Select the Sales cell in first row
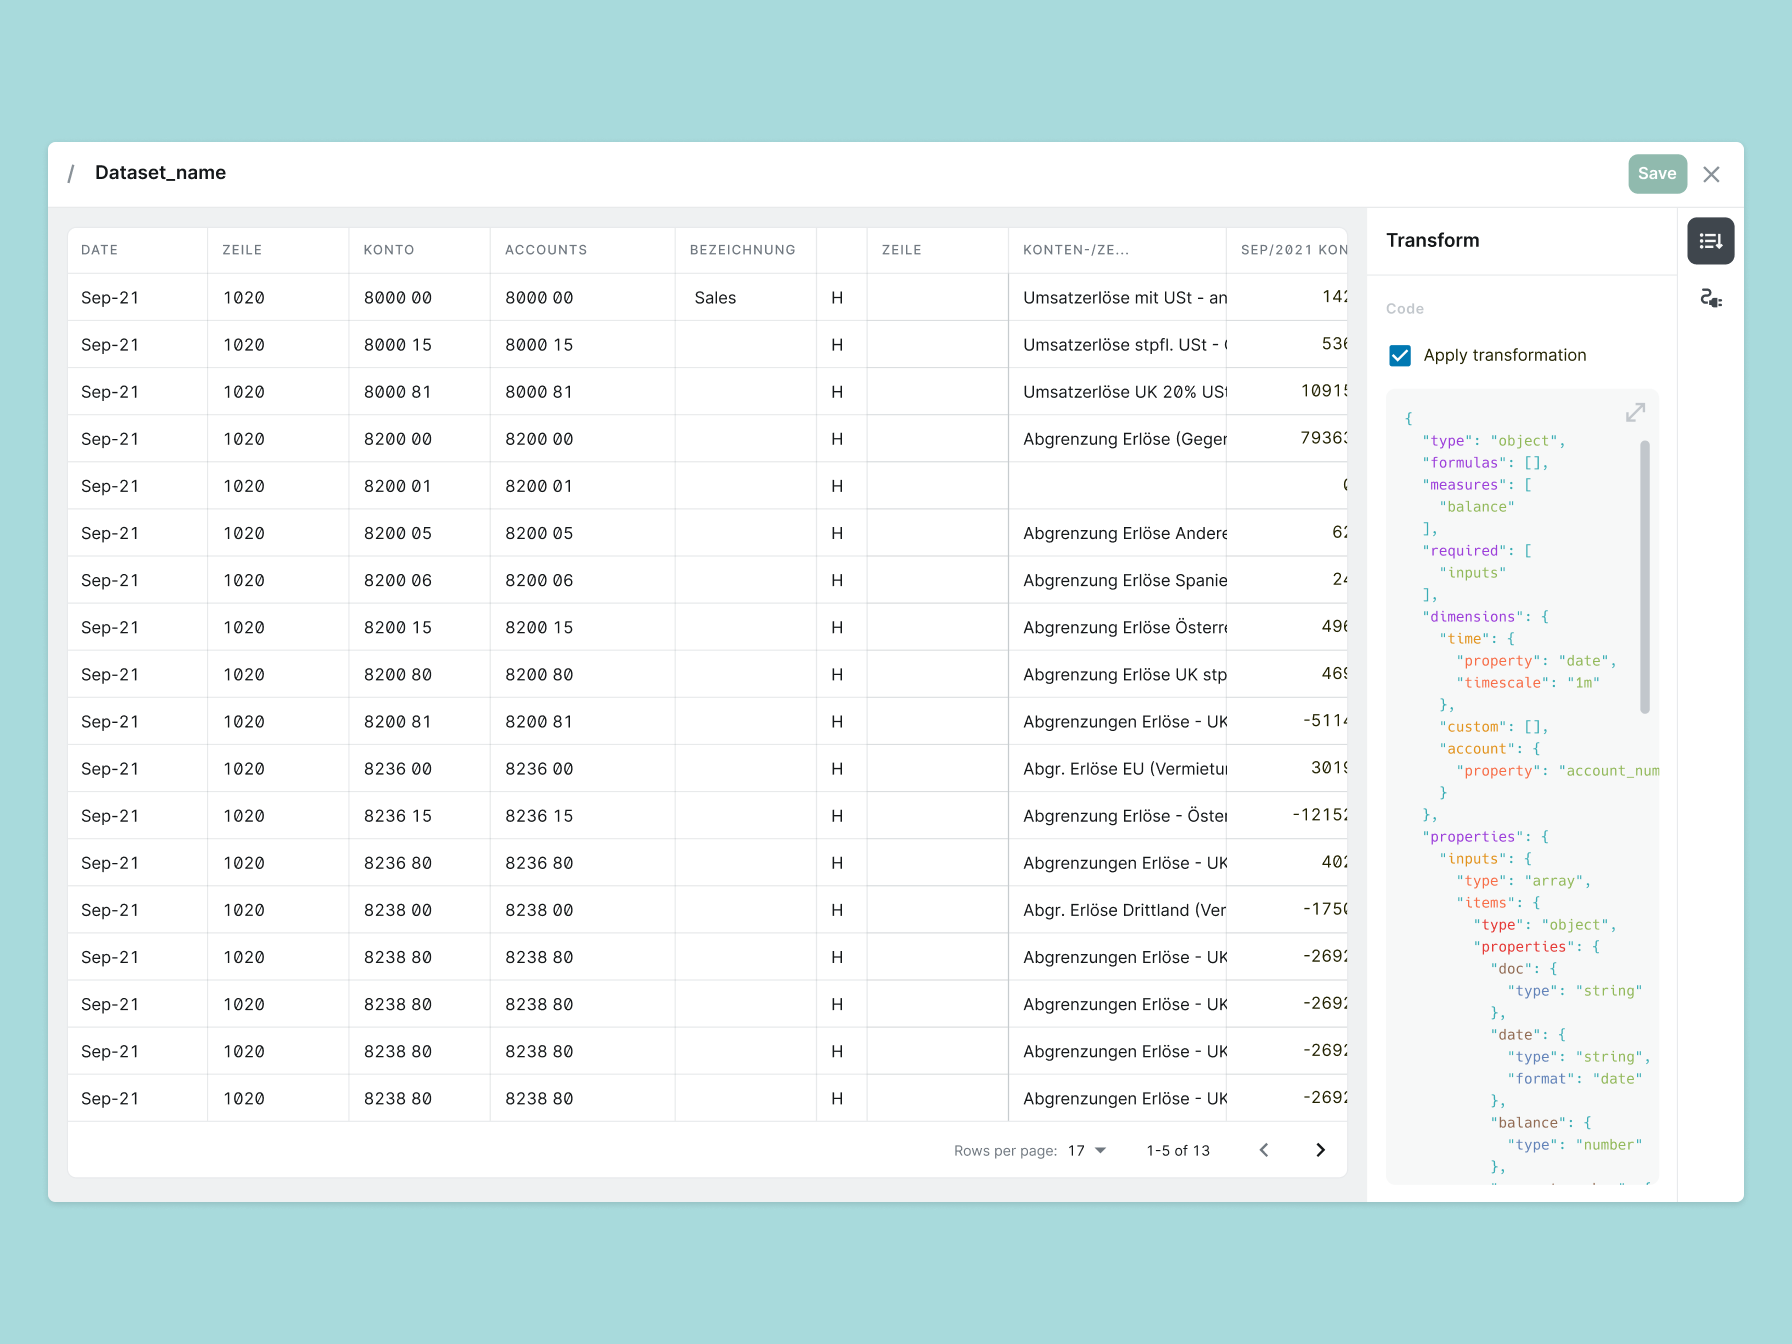 click(745, 298)
